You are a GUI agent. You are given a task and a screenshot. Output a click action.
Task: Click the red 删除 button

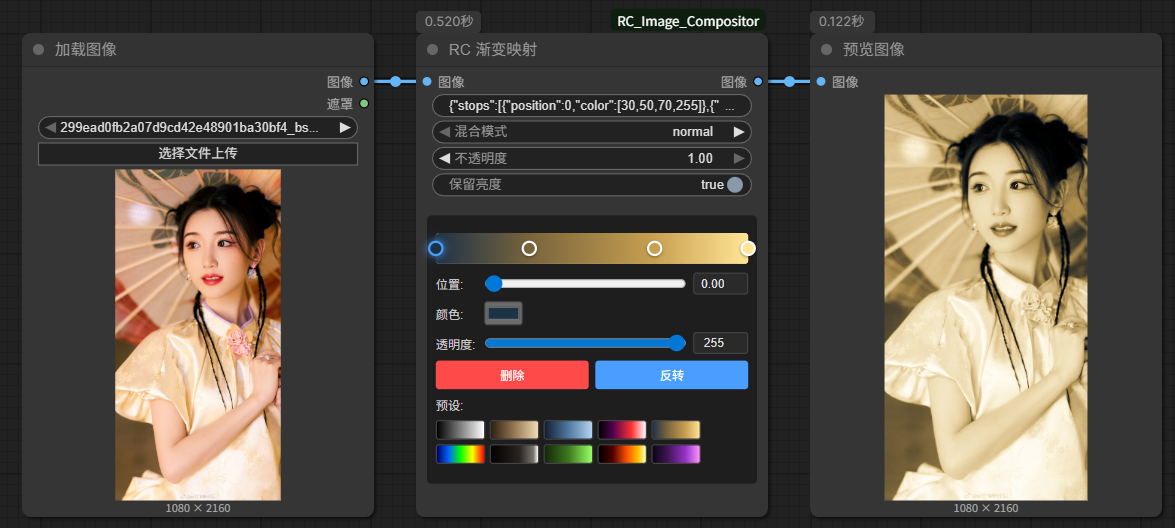[x=513, y=375]
